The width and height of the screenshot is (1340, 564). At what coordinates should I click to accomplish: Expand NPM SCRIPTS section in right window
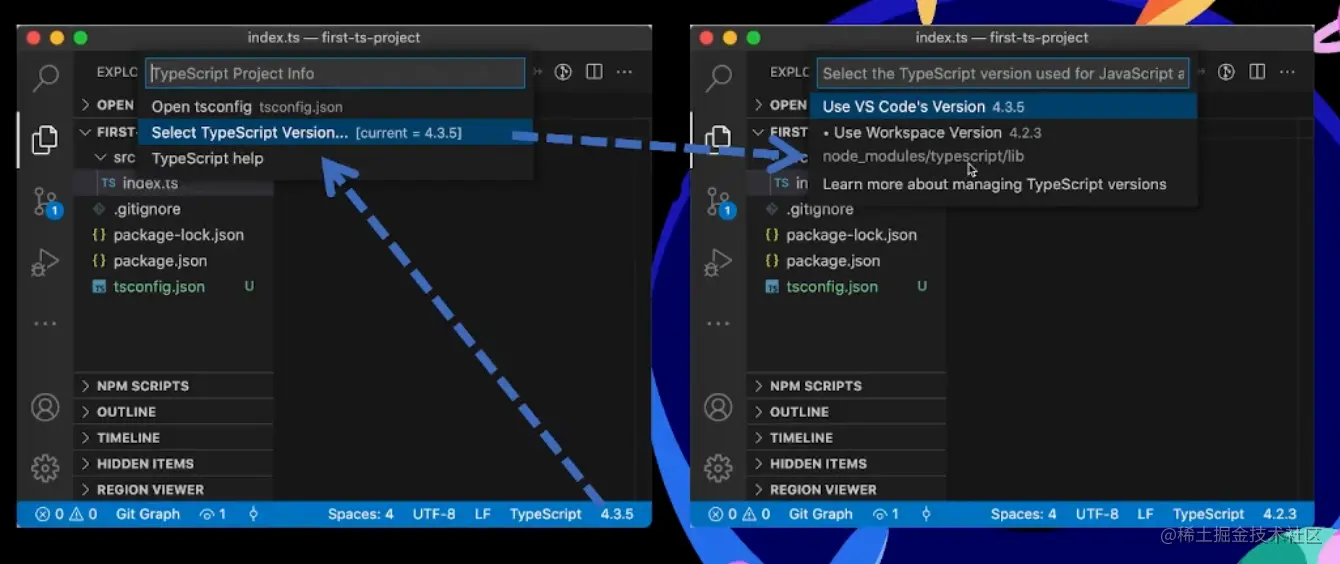847,386
